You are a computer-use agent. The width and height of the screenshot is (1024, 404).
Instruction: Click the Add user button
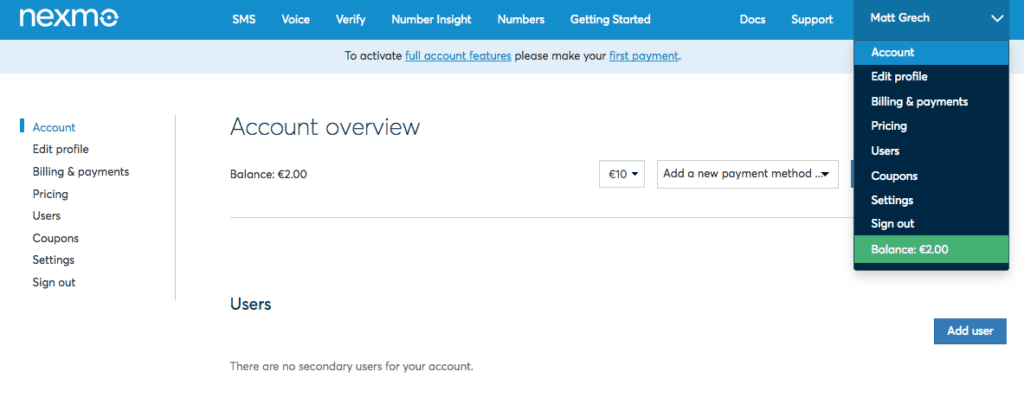pos(970,331)
